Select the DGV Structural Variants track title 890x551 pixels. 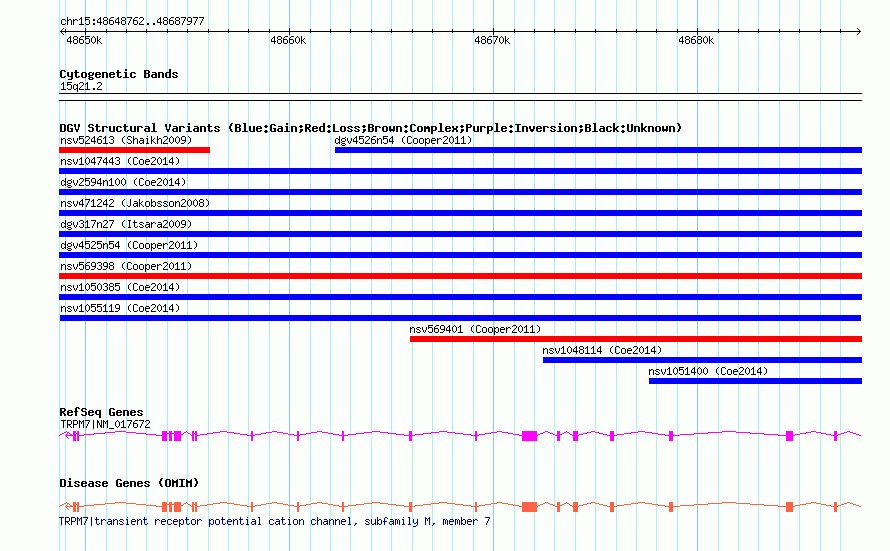pyautogui.click(x=371, y=128)
